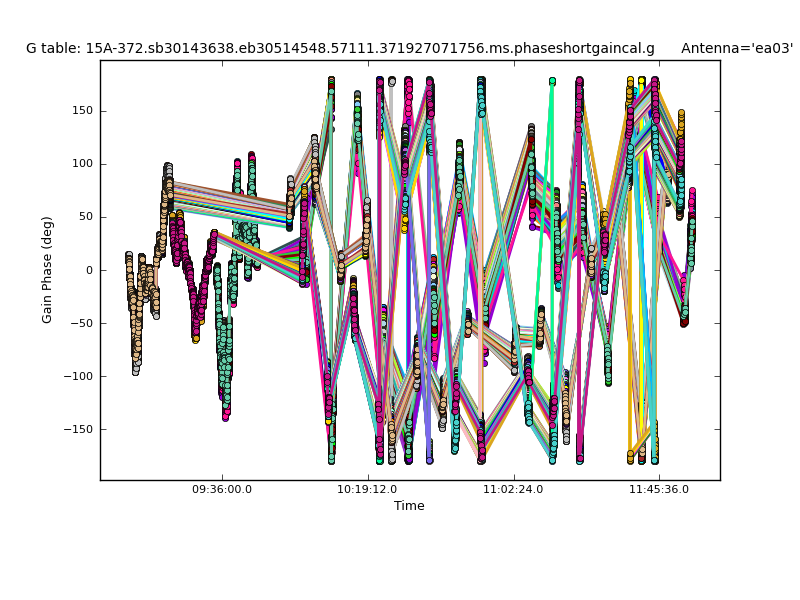The width and height of the screenshot is (800, 600).
Task: Click the 150 y-axis tick label
Action: pos(82,111)
